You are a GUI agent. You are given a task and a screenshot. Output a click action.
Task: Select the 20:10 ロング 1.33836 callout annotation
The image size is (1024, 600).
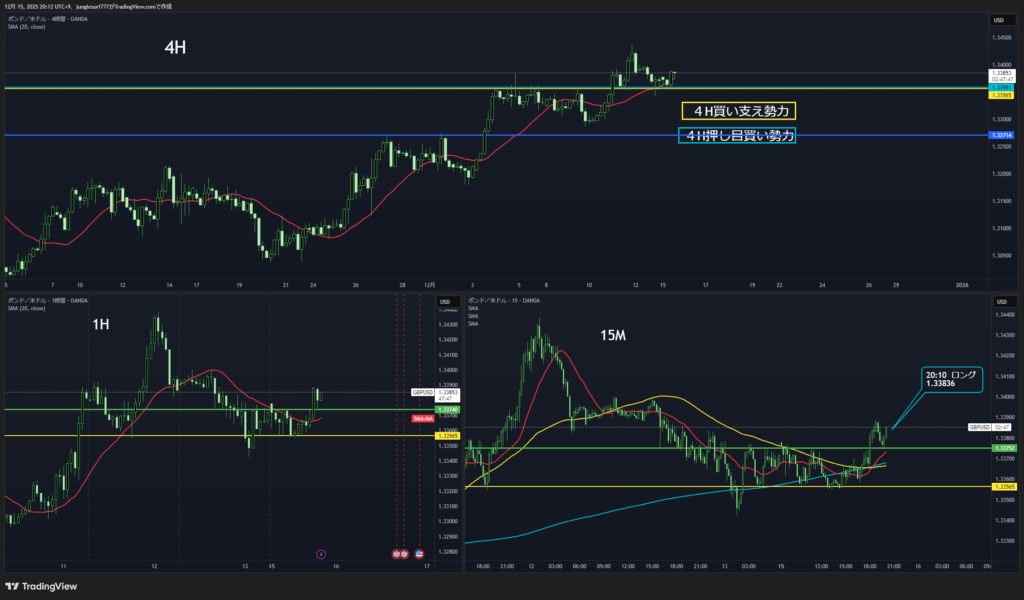coord(949,377)
